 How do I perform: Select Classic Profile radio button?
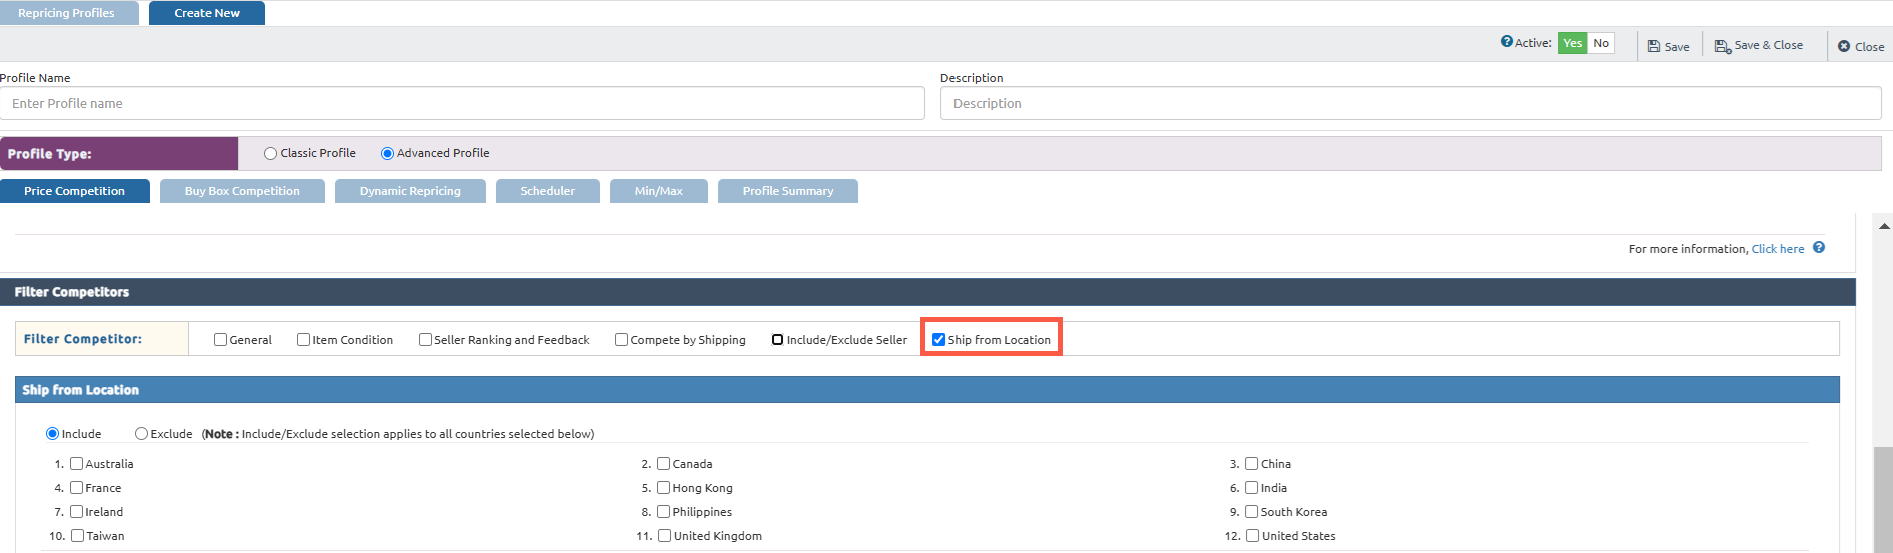[x=270, y=154]
